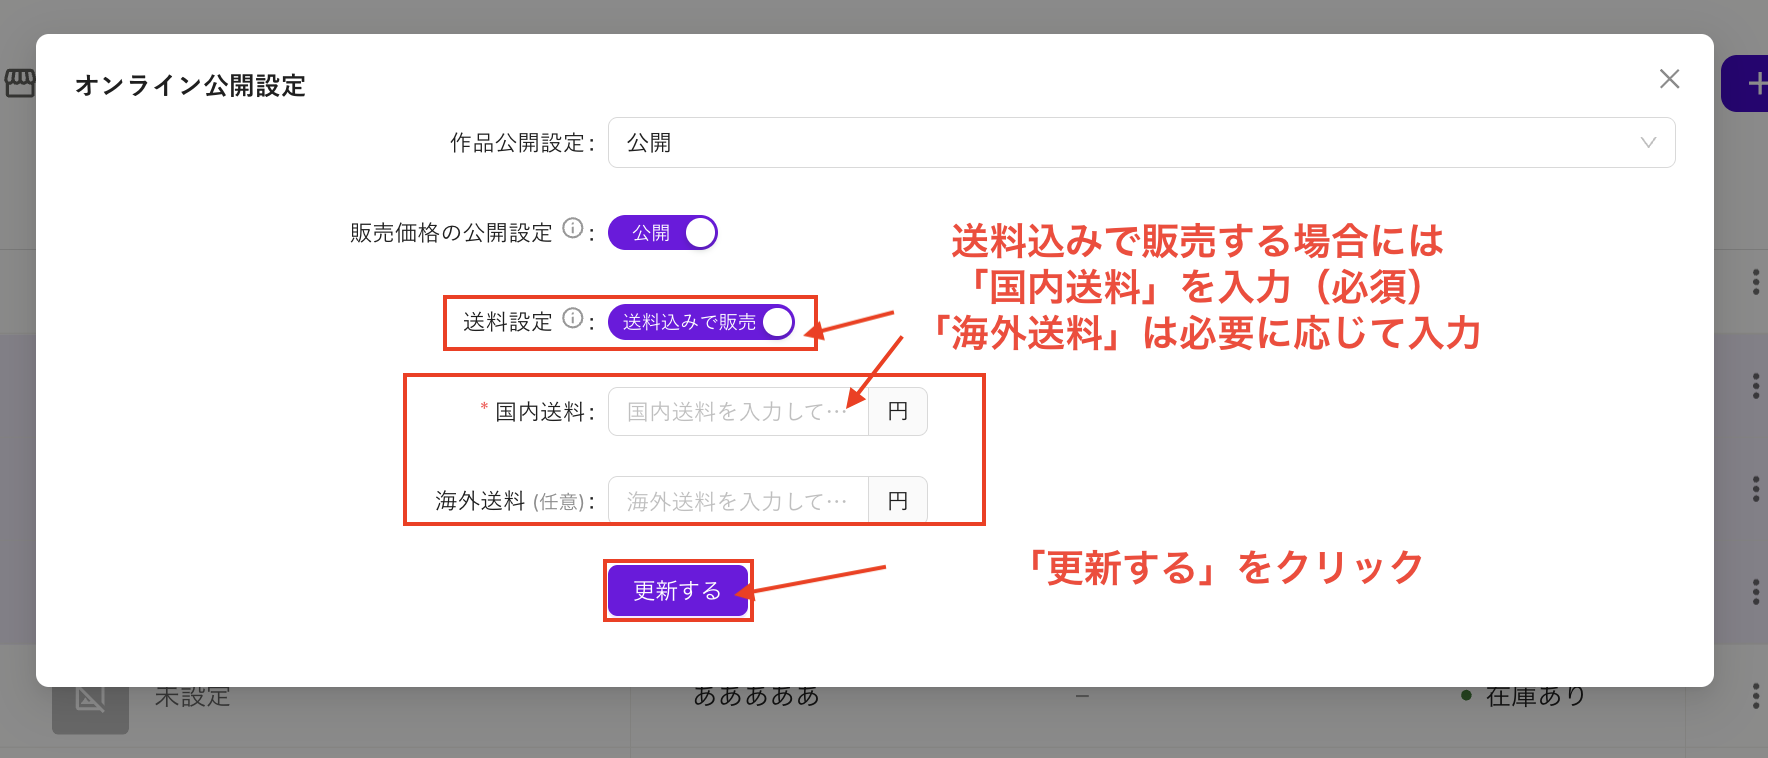Open the more menu on the 在庫あり row

(1755, 696)
